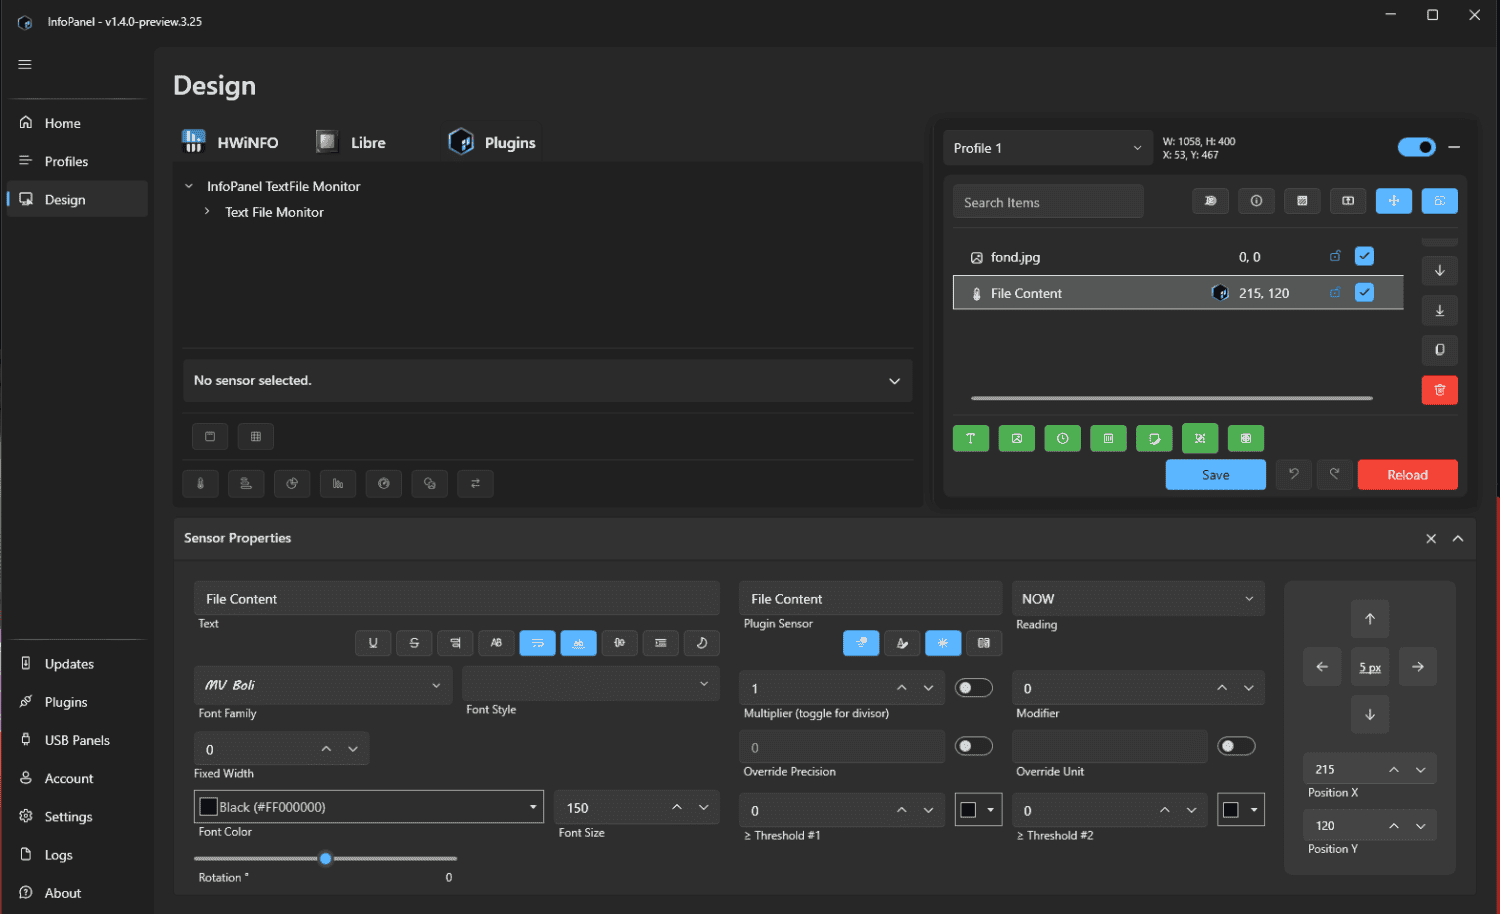Click the info icon above the item list
The height and width of the screenshot is (914, 1500).
click(1256, 201)
